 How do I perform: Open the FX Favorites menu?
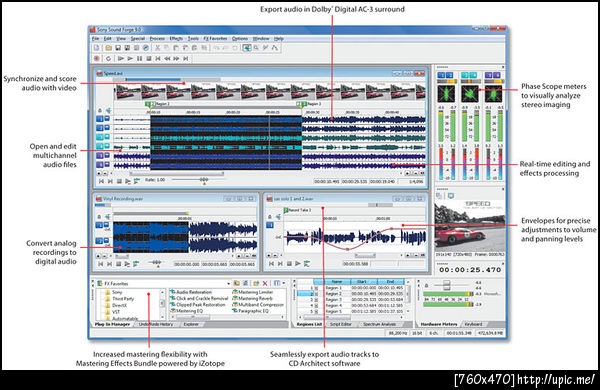215,39
